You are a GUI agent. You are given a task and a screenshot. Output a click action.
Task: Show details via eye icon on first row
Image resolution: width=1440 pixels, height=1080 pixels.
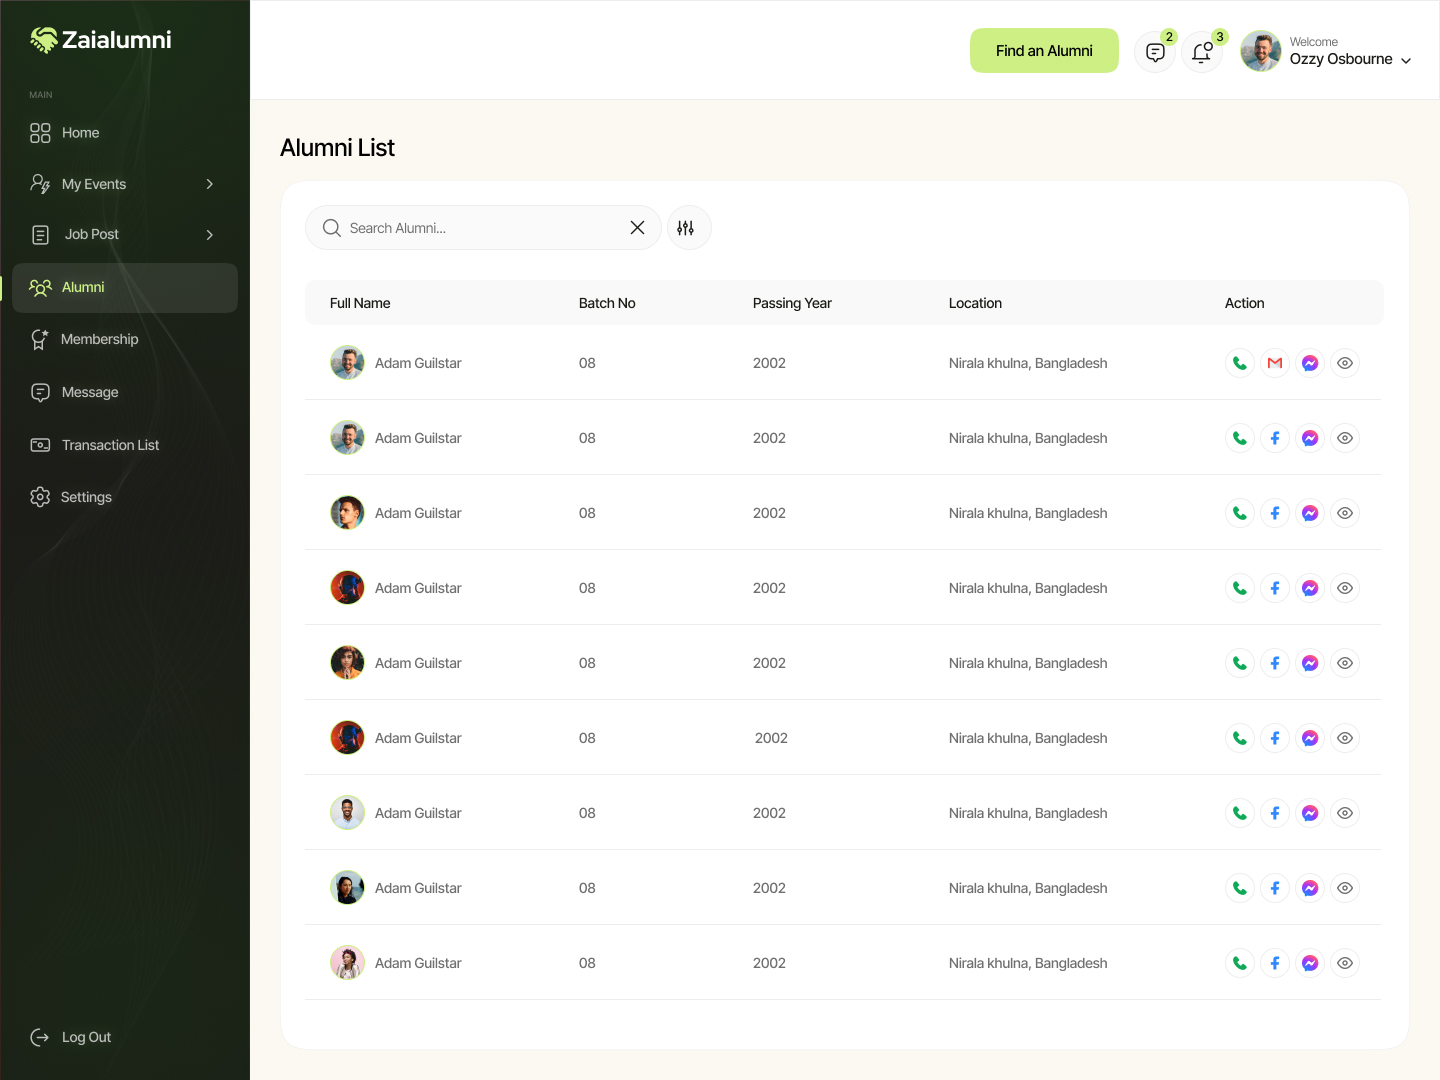tap(1344, 362)
